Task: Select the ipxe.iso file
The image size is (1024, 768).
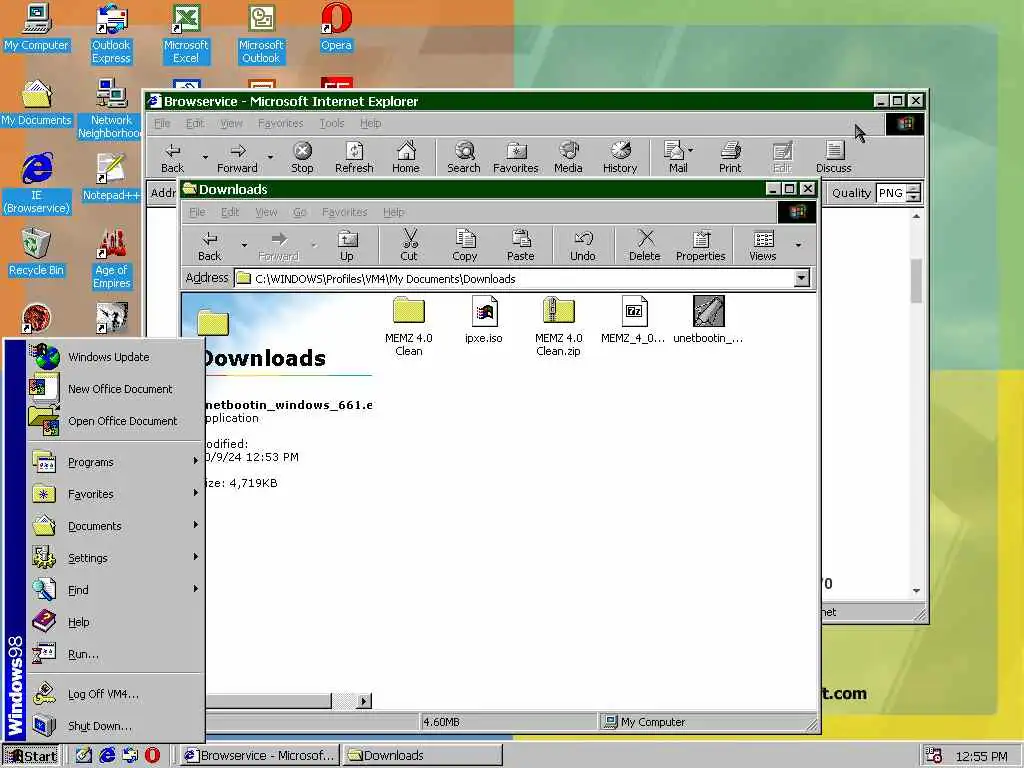Action: click(x=484, y=319)
